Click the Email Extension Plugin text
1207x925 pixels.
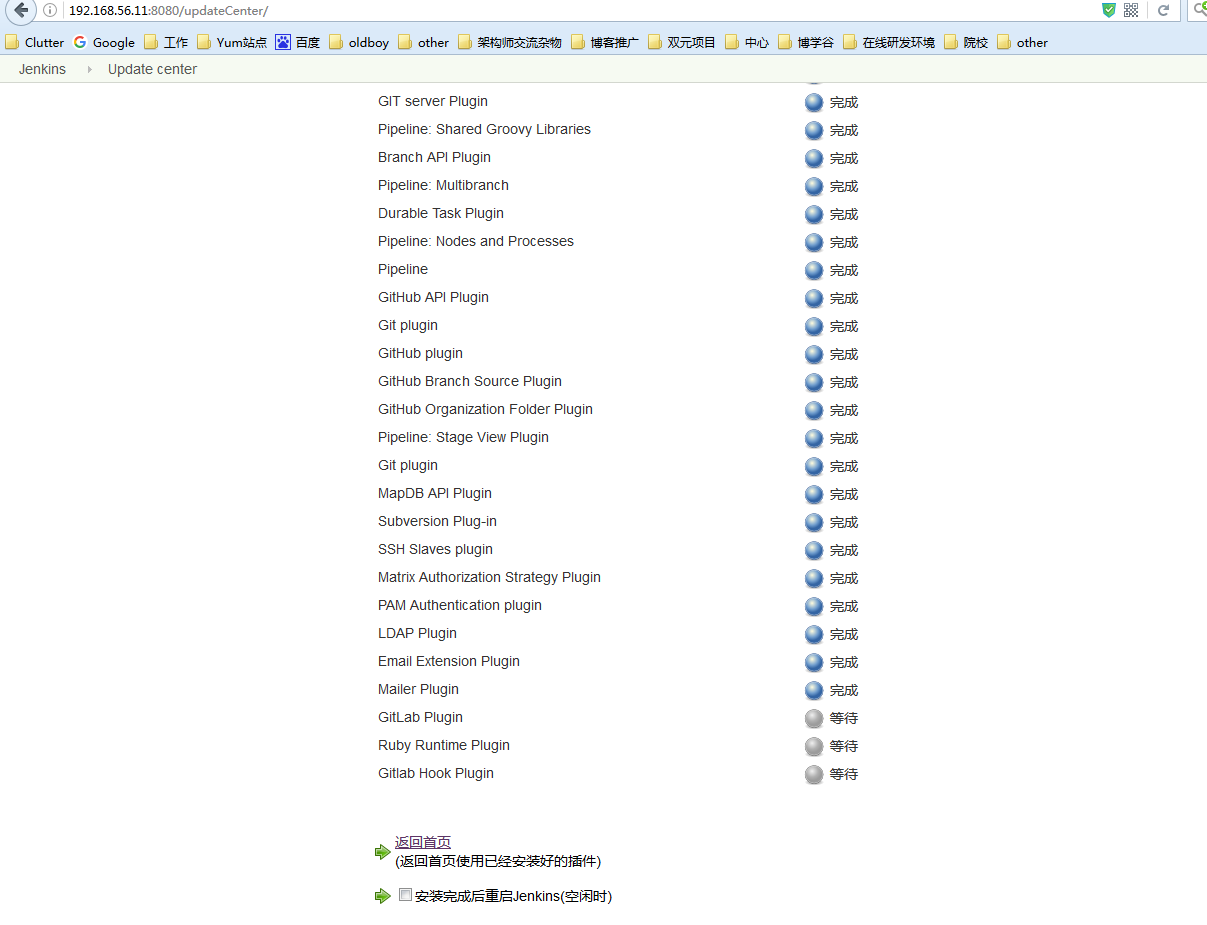(449, 661)
